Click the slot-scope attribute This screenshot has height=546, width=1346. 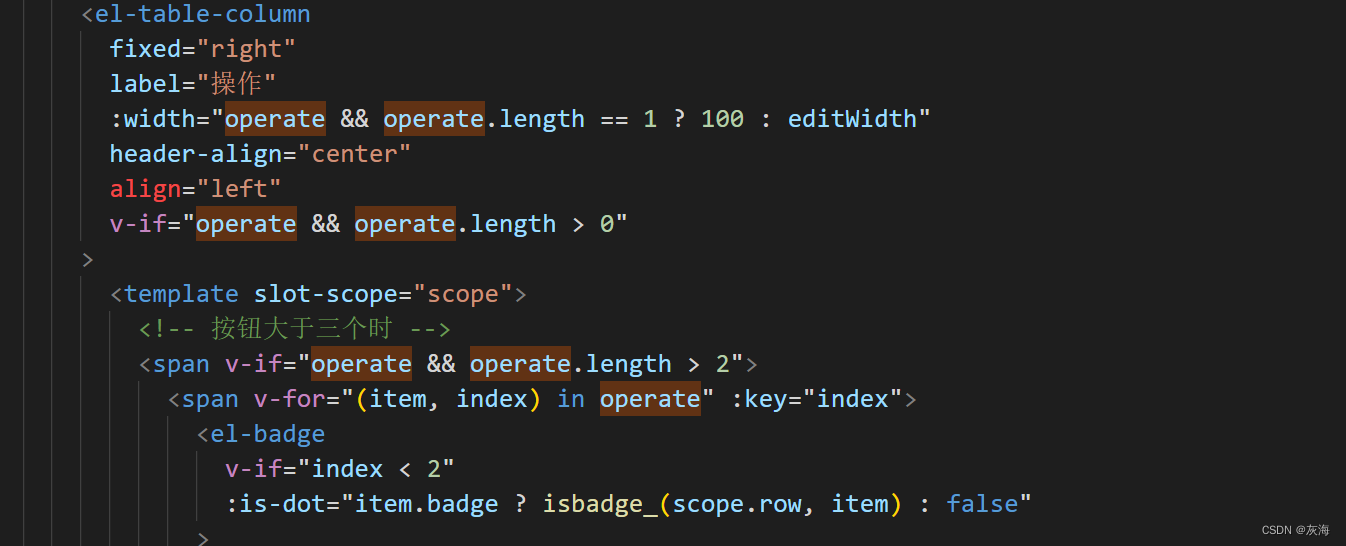click(x=326, y=294)
